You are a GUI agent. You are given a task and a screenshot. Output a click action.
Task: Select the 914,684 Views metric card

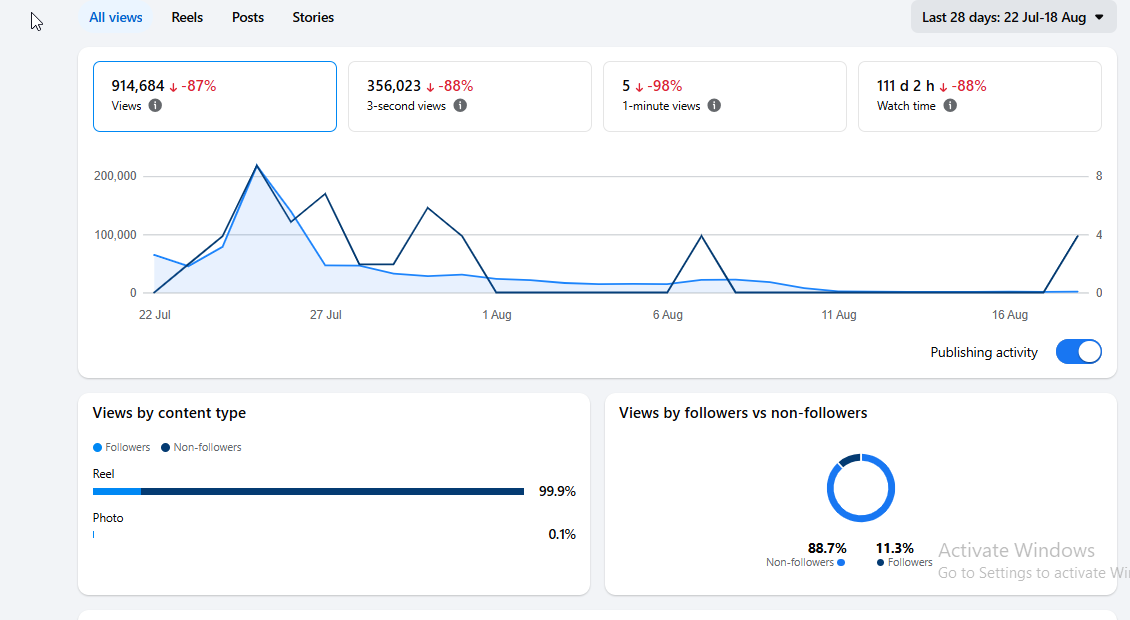click(x=215, y=97)
